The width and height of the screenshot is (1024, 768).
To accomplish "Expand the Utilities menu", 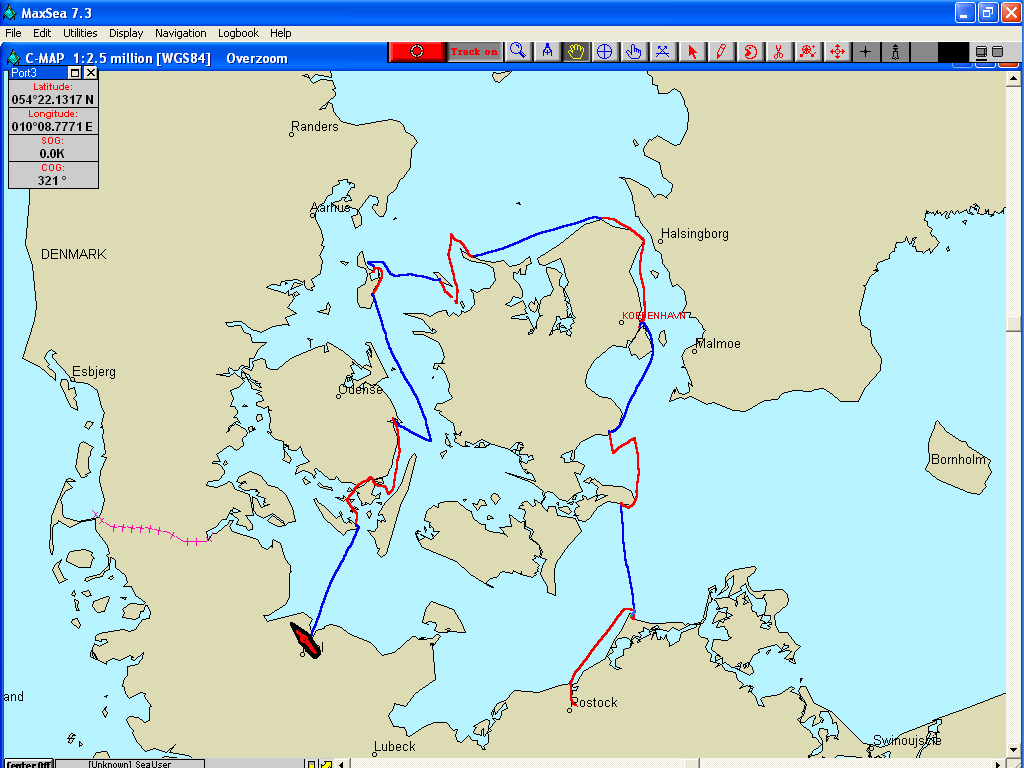I will pos(80,33).
